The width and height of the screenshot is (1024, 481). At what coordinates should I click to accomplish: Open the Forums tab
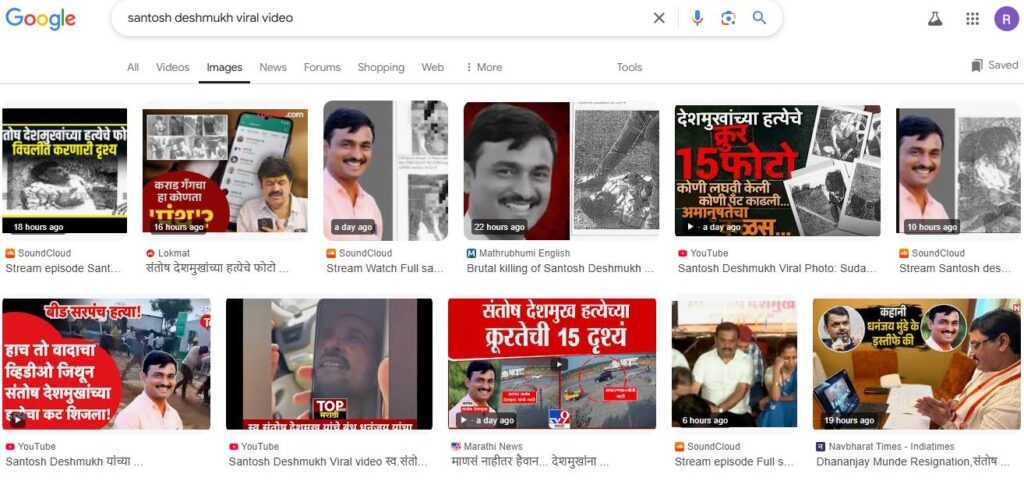(x=322, y=67)
